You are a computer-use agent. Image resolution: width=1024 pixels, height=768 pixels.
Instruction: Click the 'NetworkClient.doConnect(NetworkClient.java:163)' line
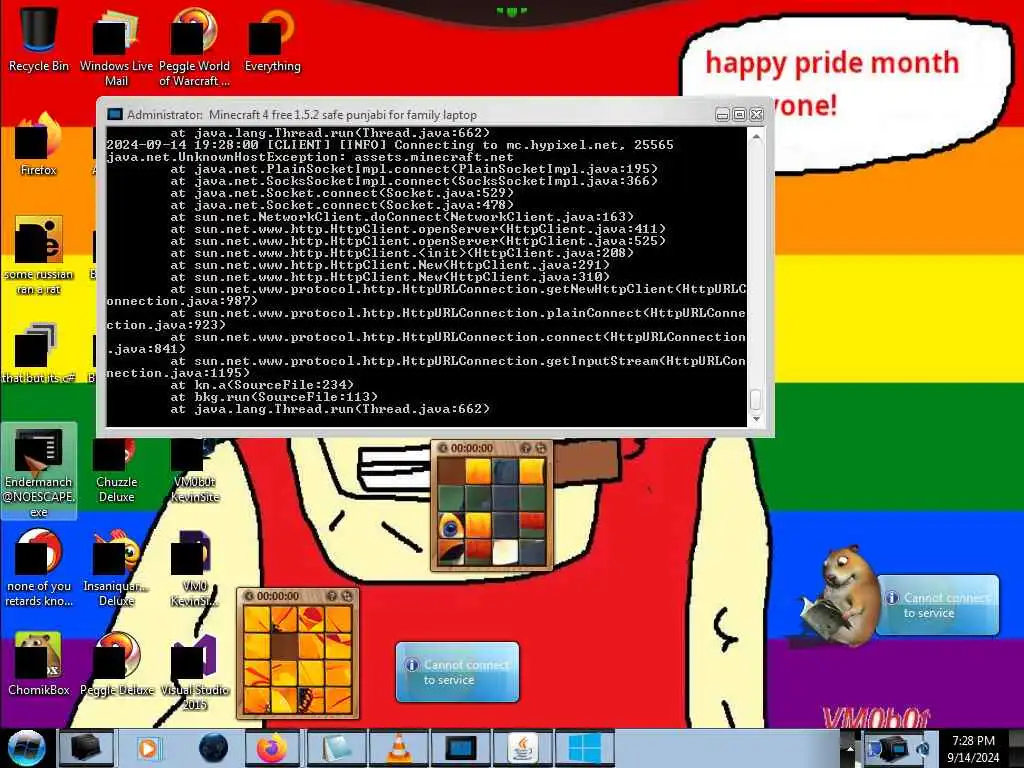click(402, 217)
